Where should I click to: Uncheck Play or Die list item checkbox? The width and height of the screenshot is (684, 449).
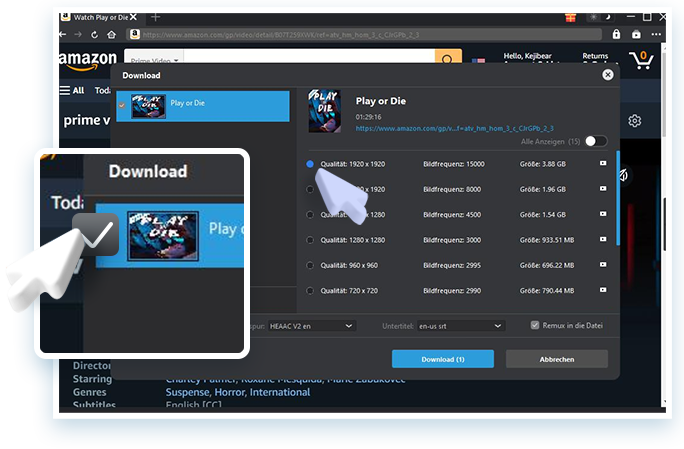[122, 105]
